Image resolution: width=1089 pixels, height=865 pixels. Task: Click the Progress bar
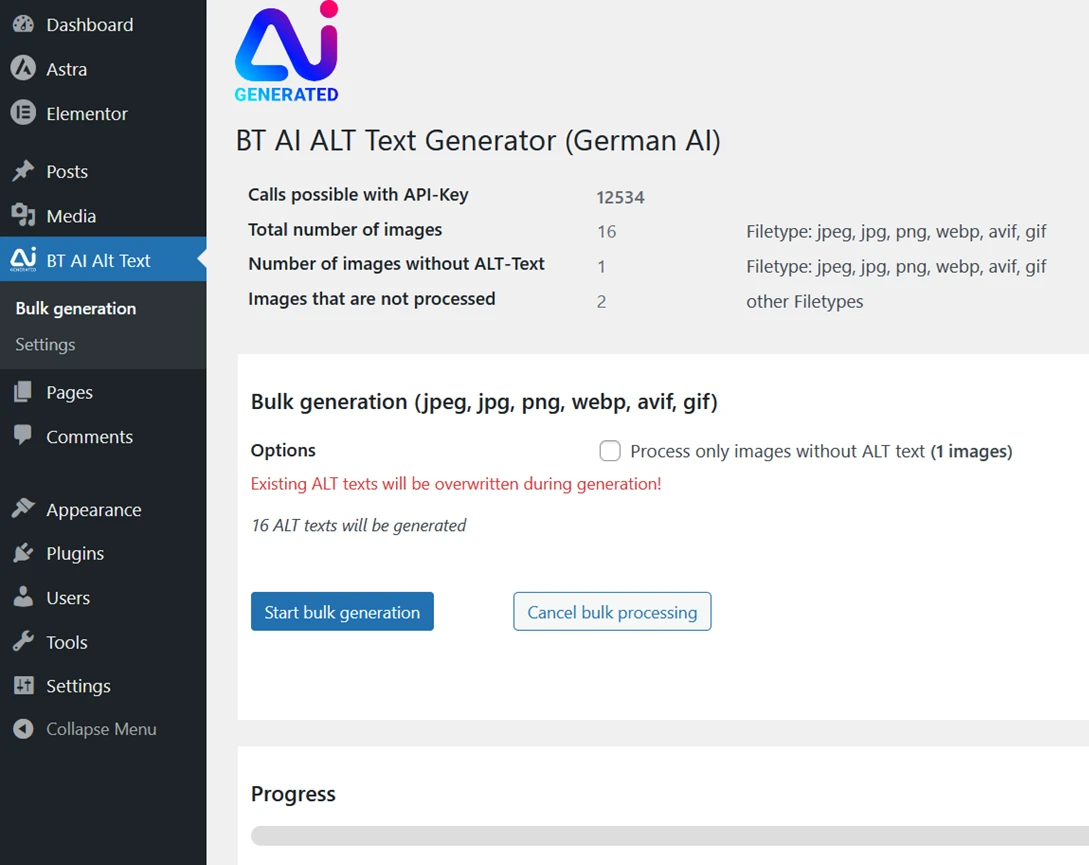[x=660, y=834]
